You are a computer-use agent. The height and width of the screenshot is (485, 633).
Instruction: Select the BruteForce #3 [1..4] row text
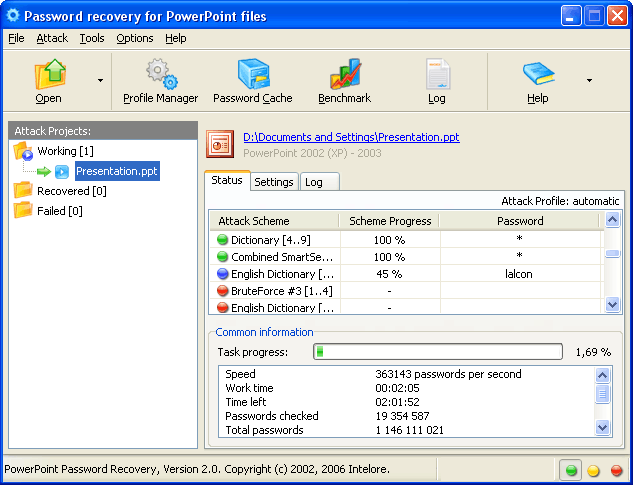[282, 291]
